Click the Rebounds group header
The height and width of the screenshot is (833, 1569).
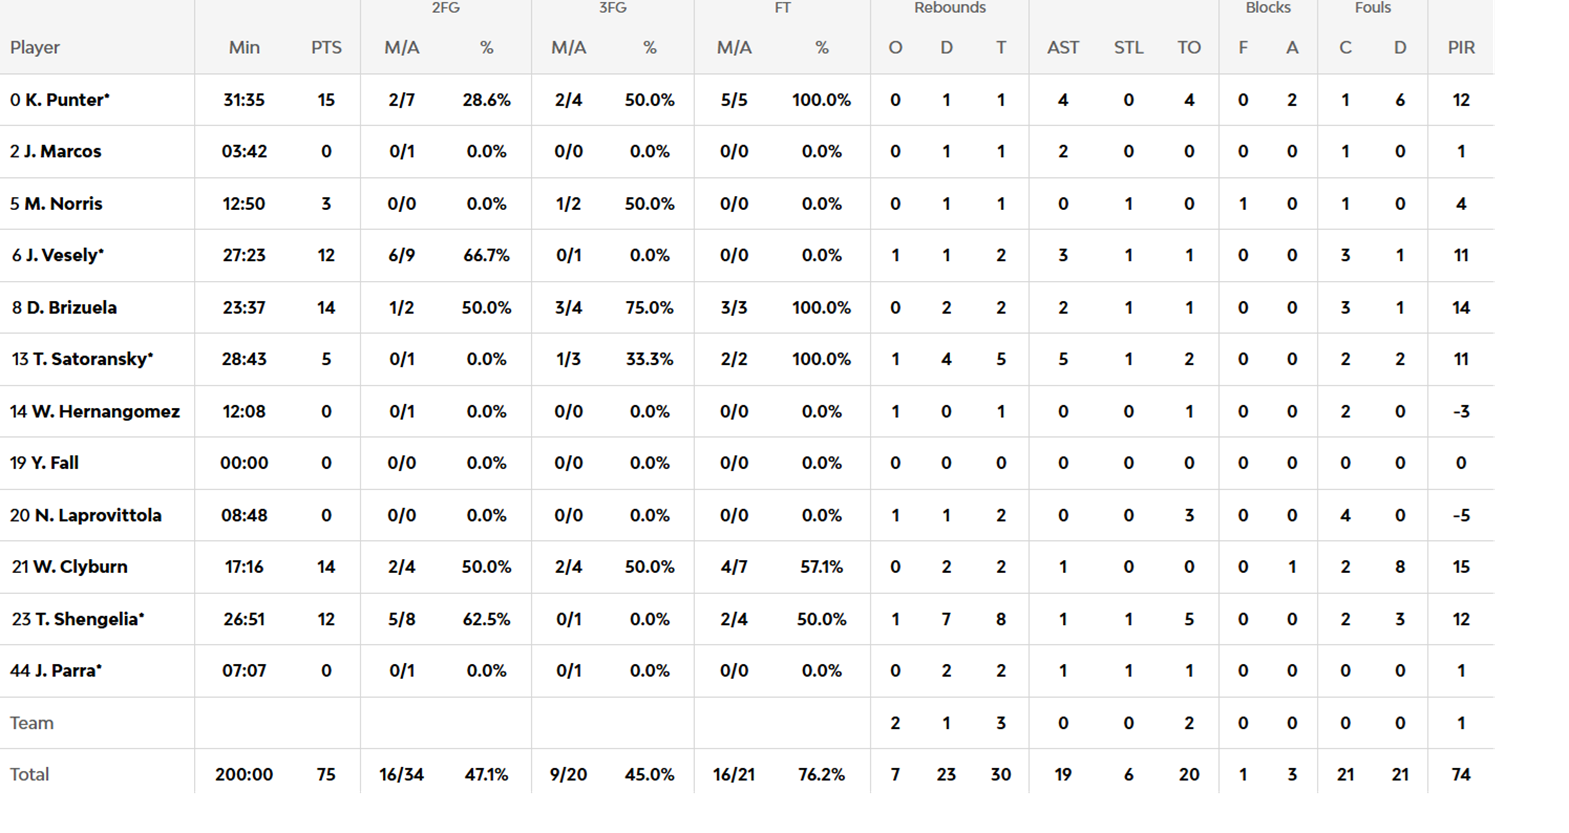949,8
